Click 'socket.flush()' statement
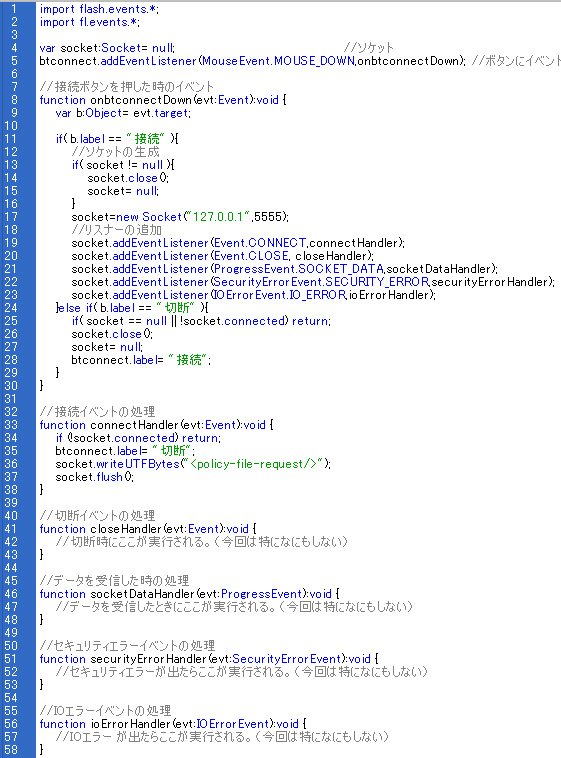The width and height of the screenshot is (561, 758). (x=94, y=477)
